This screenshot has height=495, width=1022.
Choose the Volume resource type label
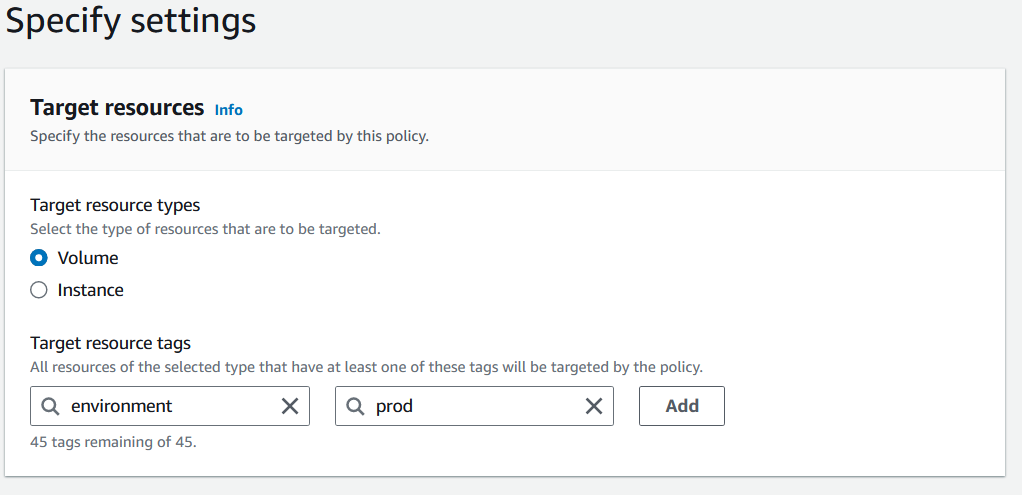[88, 258]
